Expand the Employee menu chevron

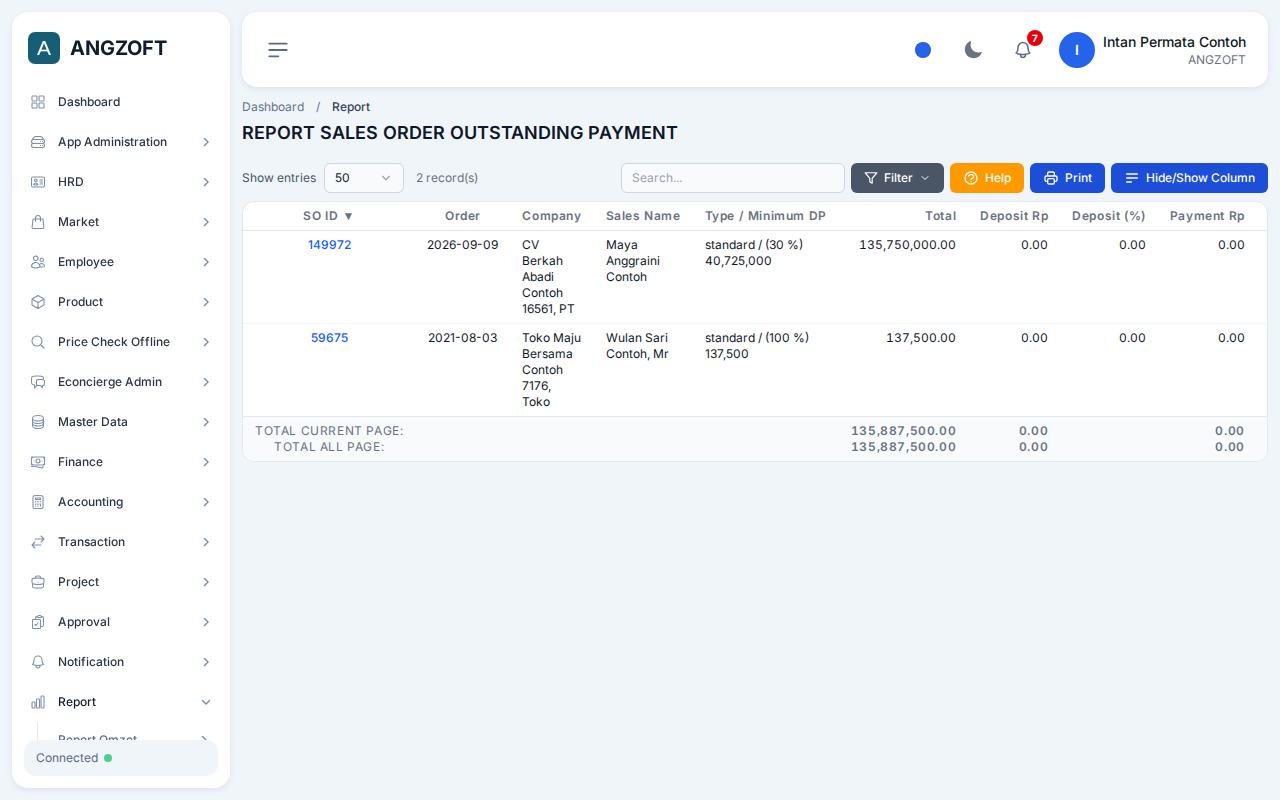(206, 262)
